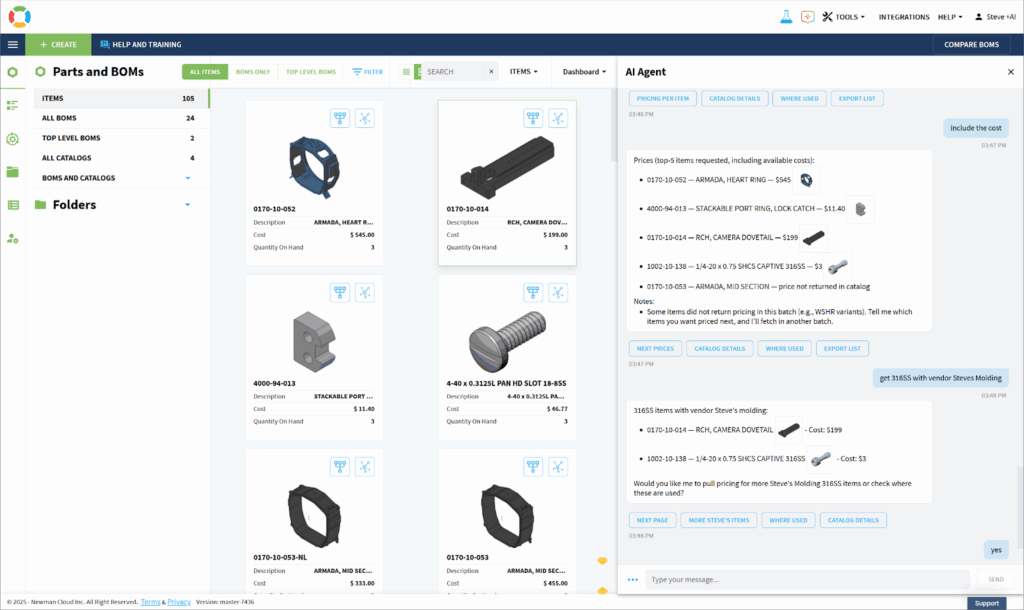Screen dimensions: 1024x610
Task: Expand the Folders section
Action: point(187,205)
